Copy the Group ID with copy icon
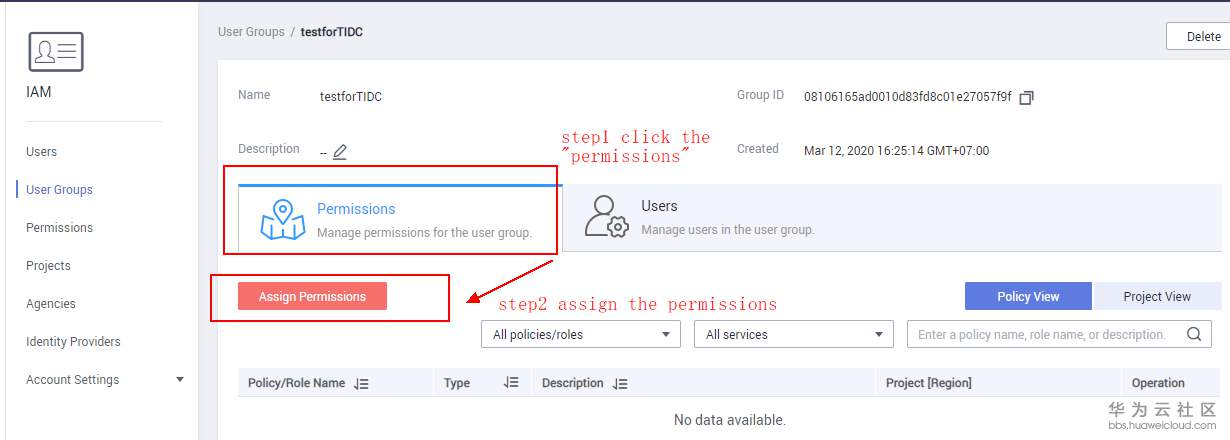Viewport: 1230px width, 440px height. point(1026,97)
